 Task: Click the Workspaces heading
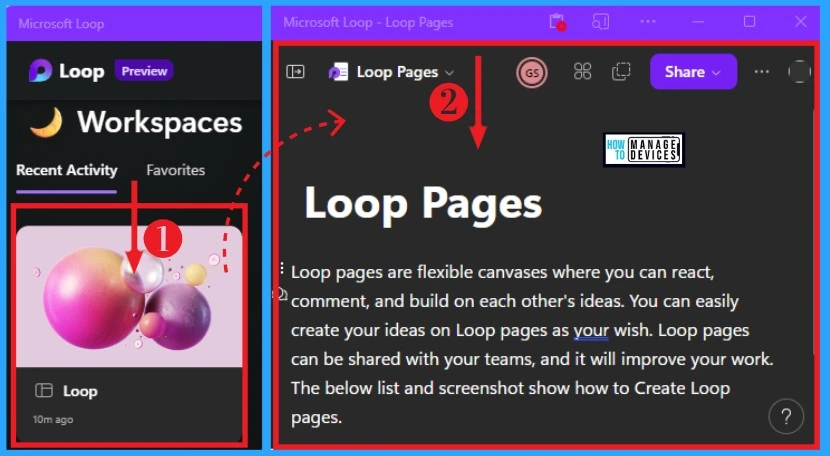159,122
